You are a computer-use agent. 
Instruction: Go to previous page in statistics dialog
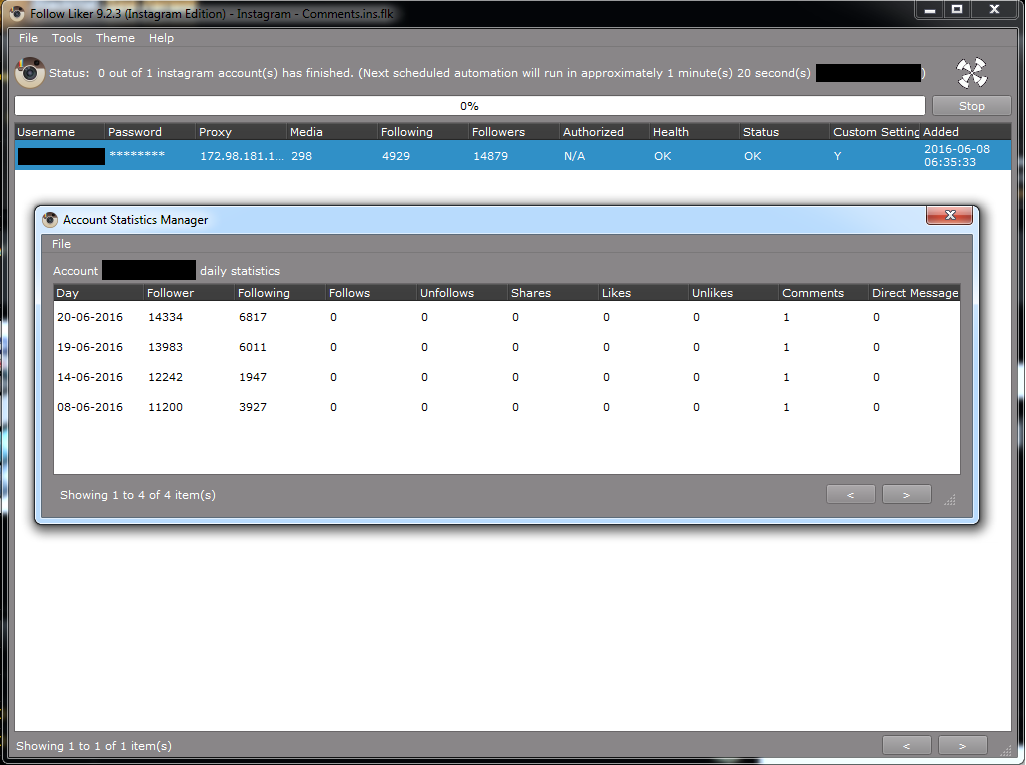(x=851, y=495)
